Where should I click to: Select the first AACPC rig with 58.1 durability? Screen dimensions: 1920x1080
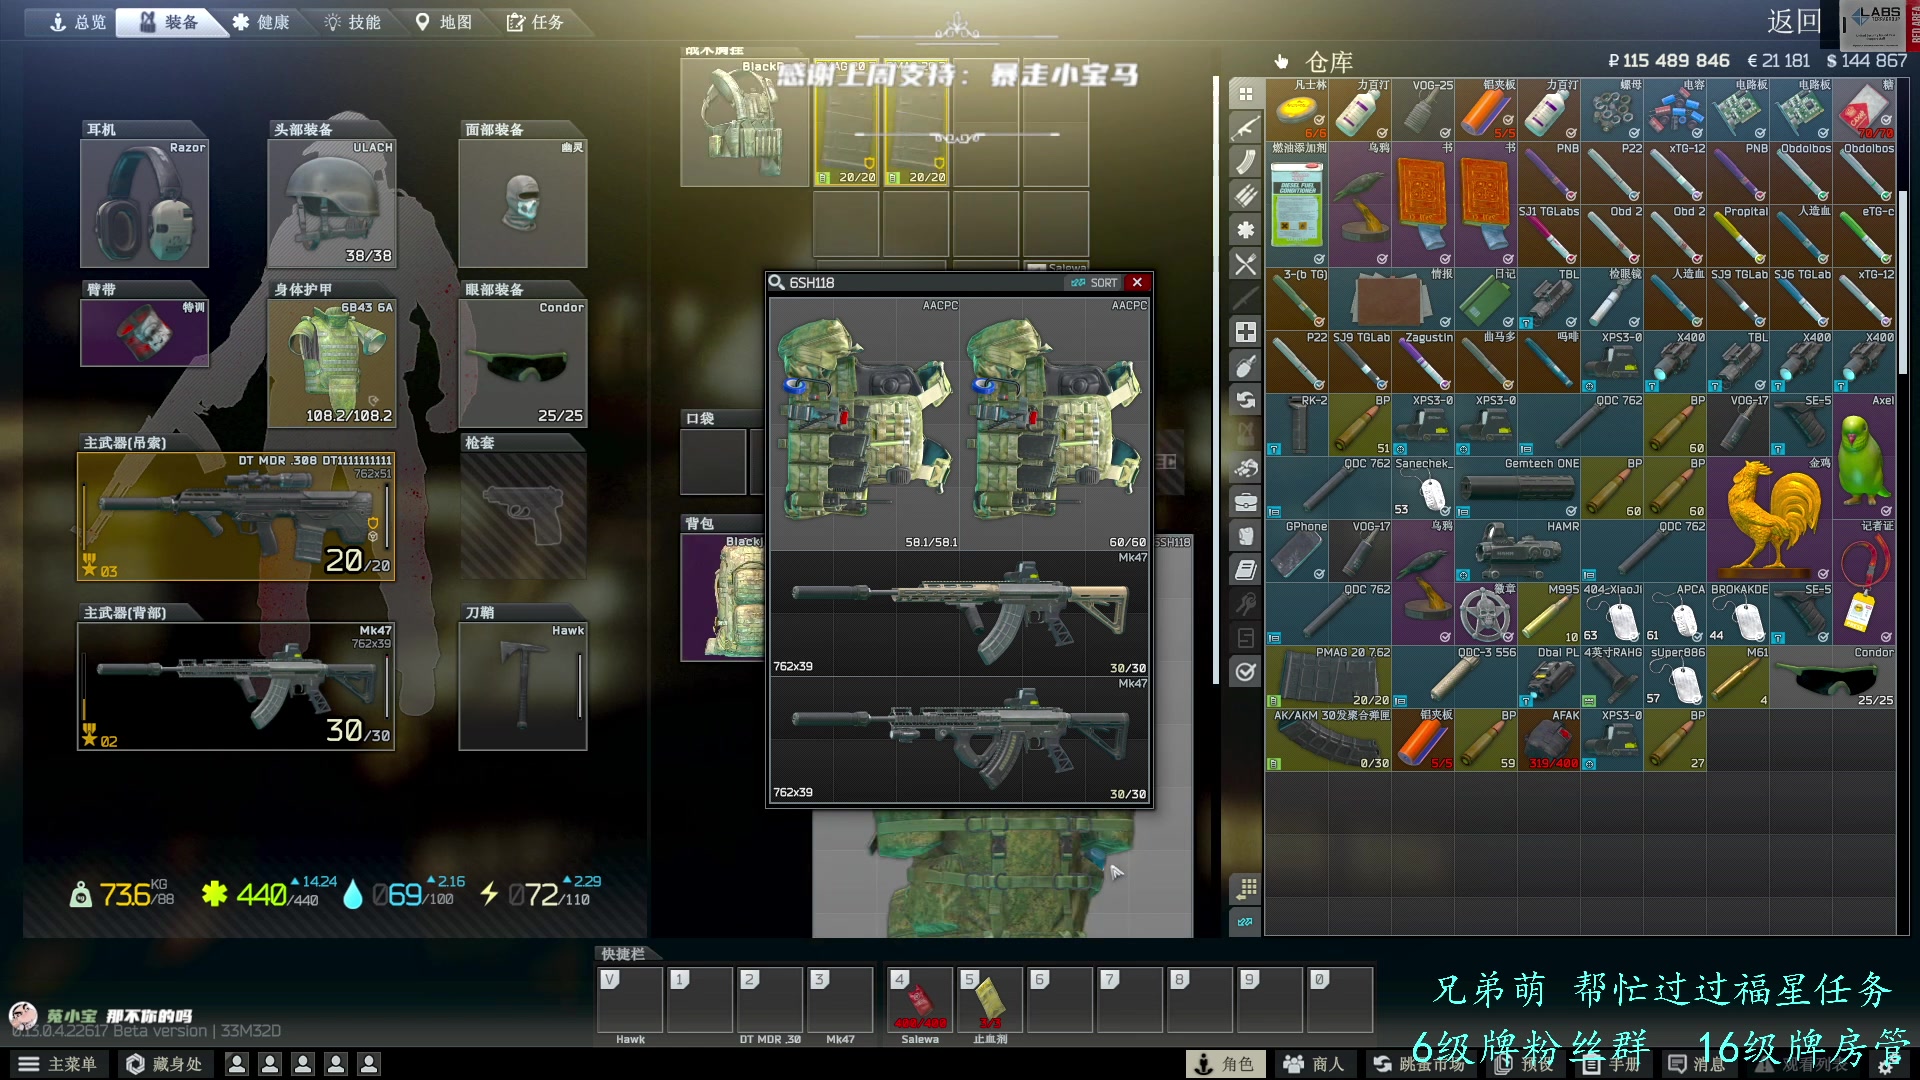[x=866, y=424]
